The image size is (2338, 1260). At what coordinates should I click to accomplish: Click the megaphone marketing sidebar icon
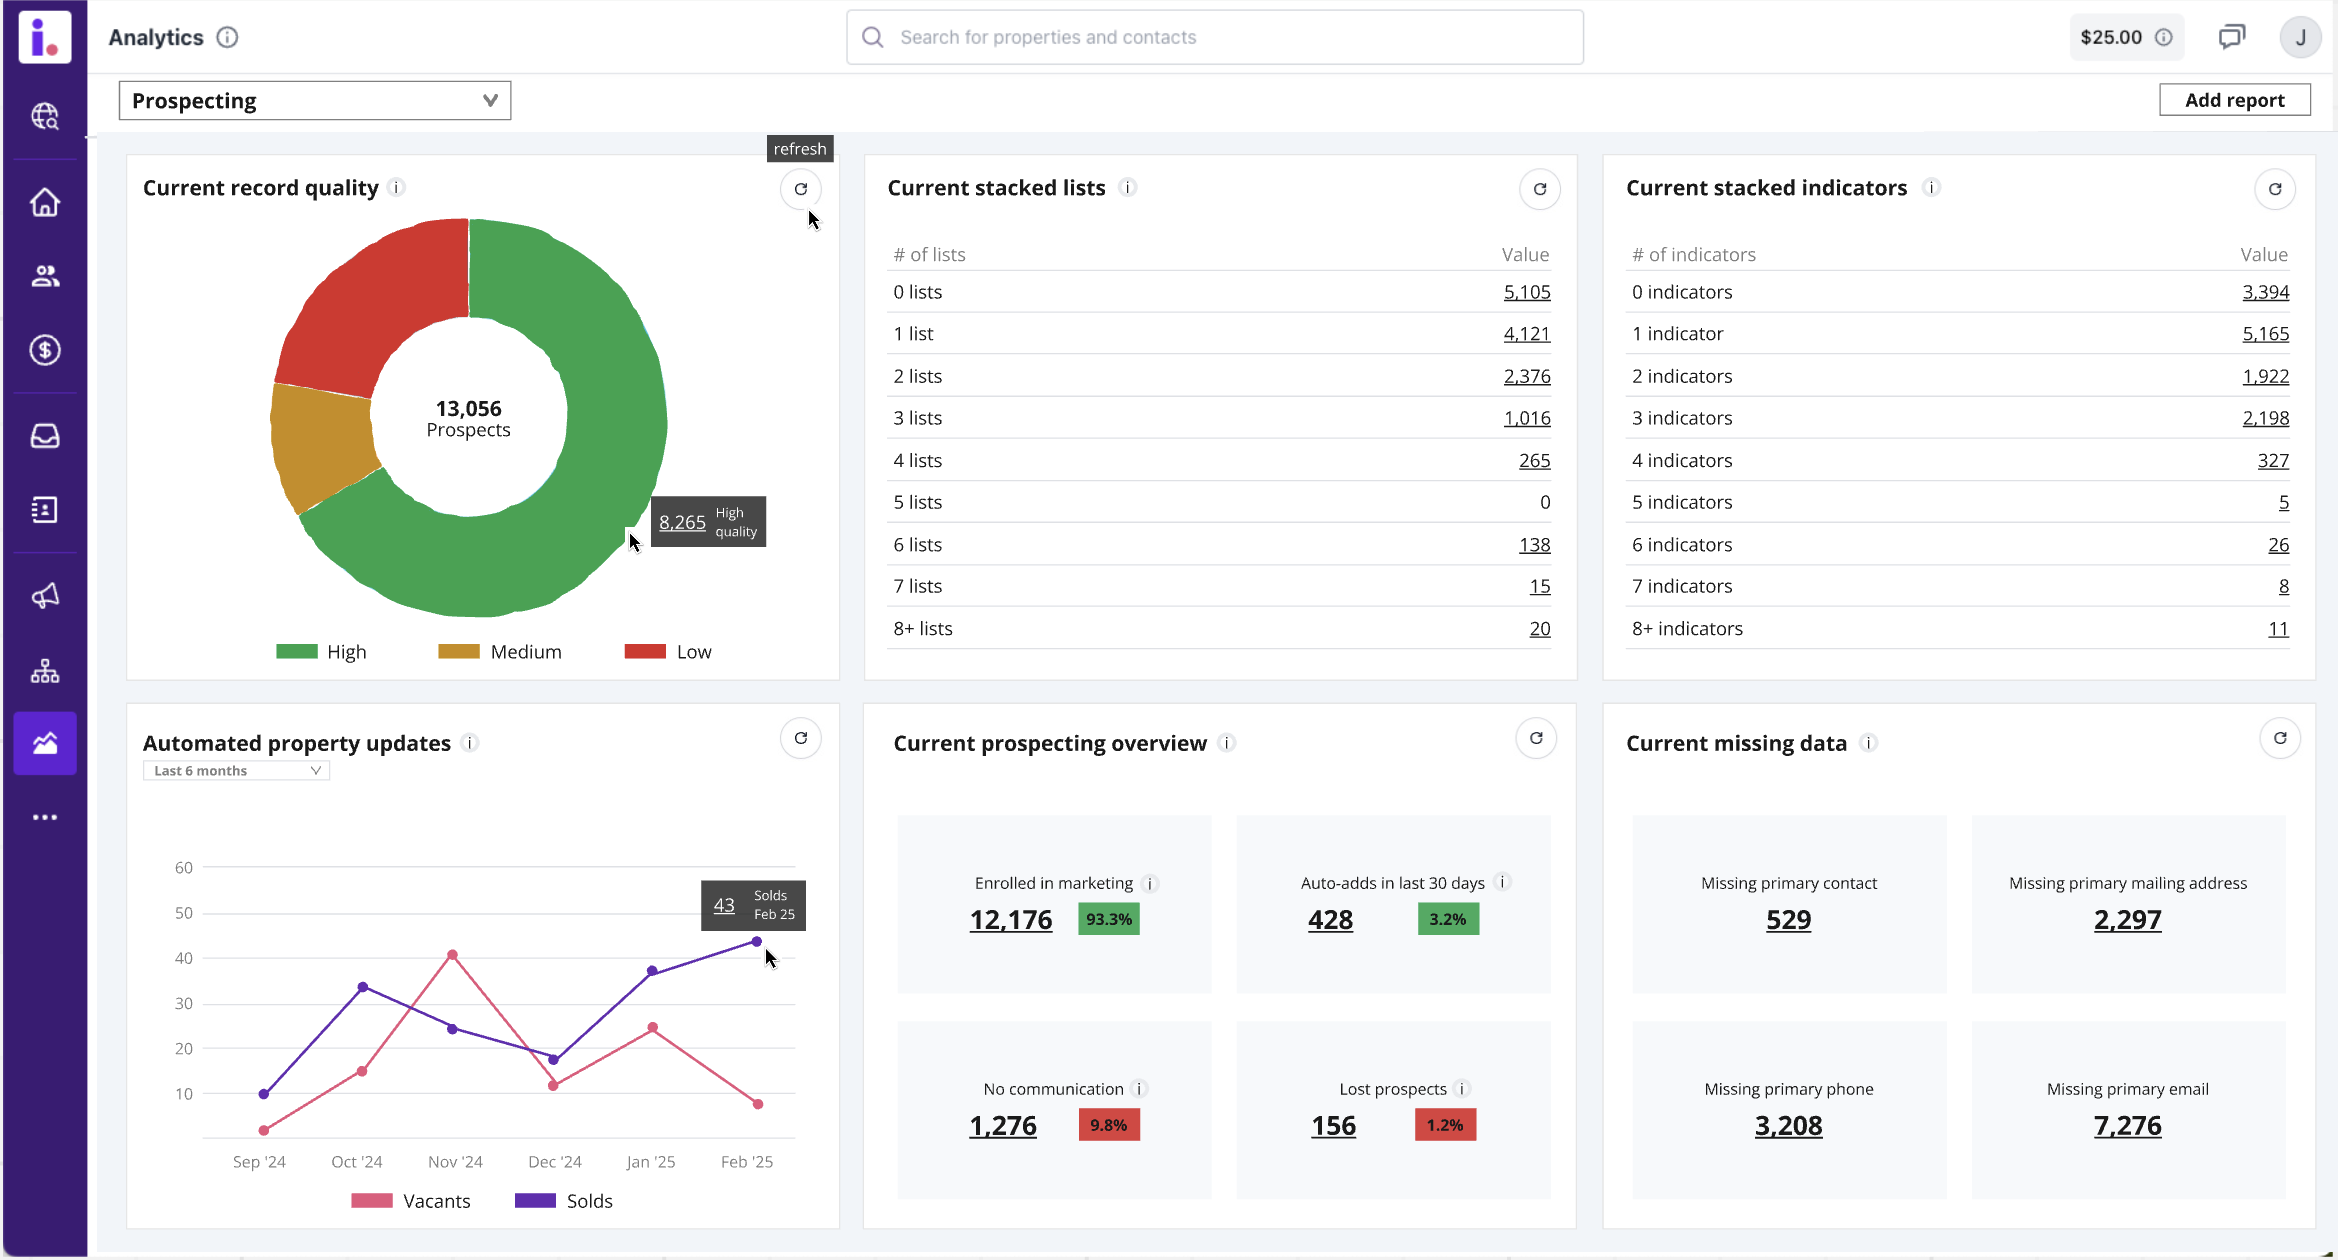[x=45, y=596]
